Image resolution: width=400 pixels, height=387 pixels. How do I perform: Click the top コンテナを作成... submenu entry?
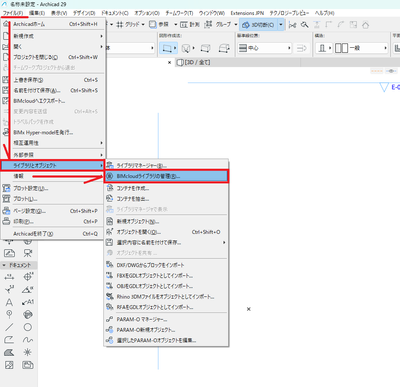166,188
